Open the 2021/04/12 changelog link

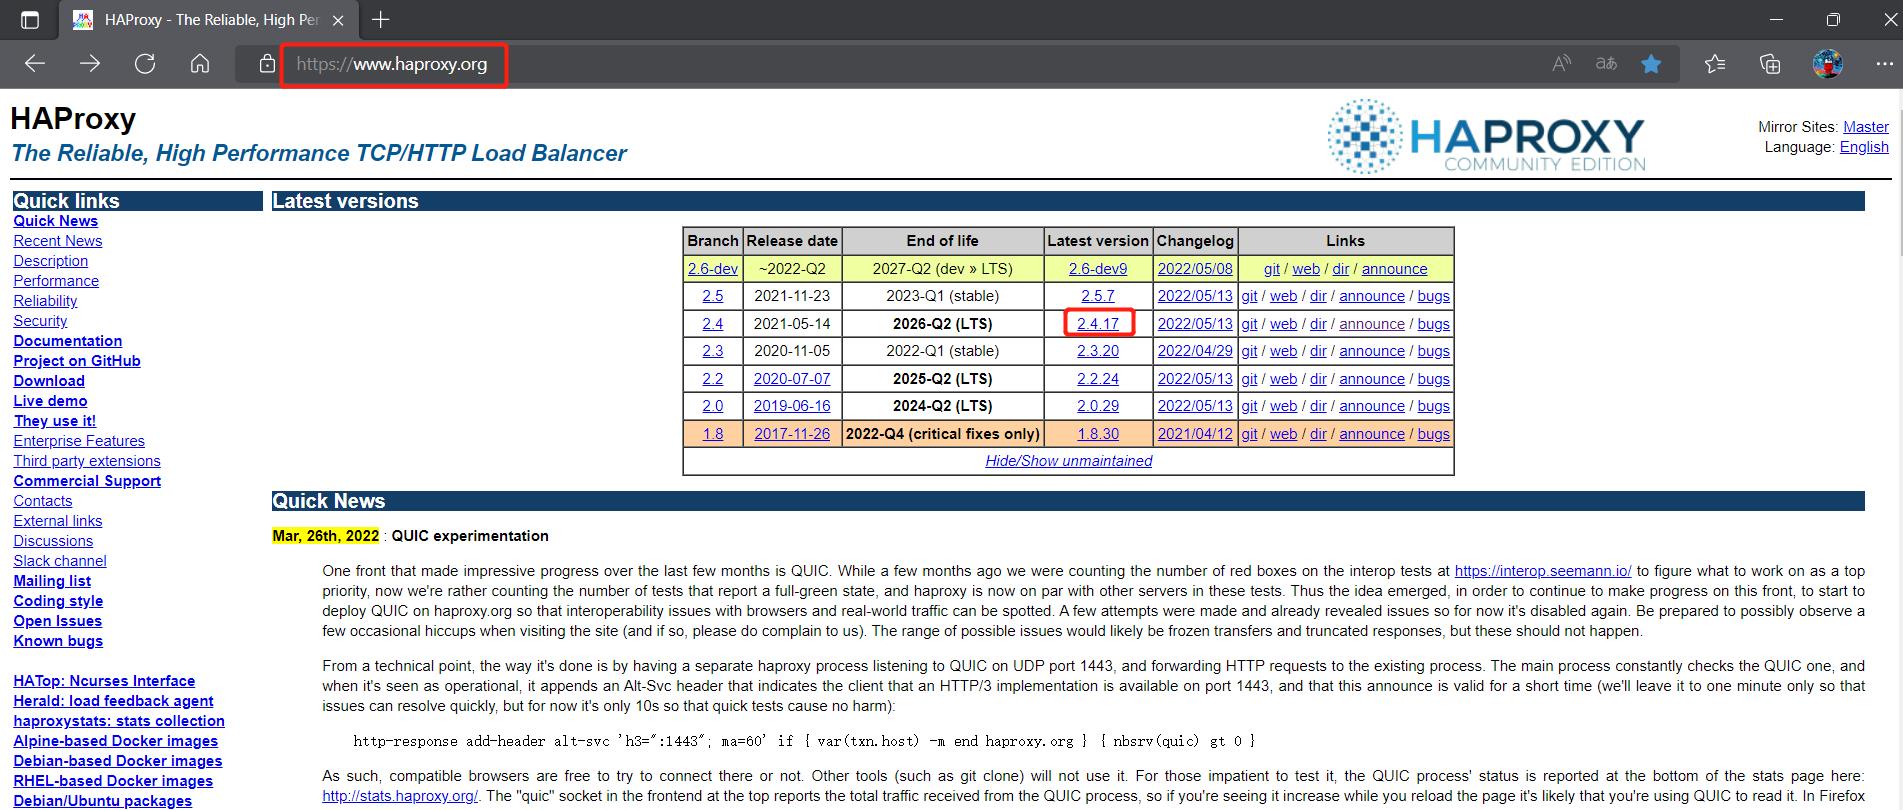1195,434
